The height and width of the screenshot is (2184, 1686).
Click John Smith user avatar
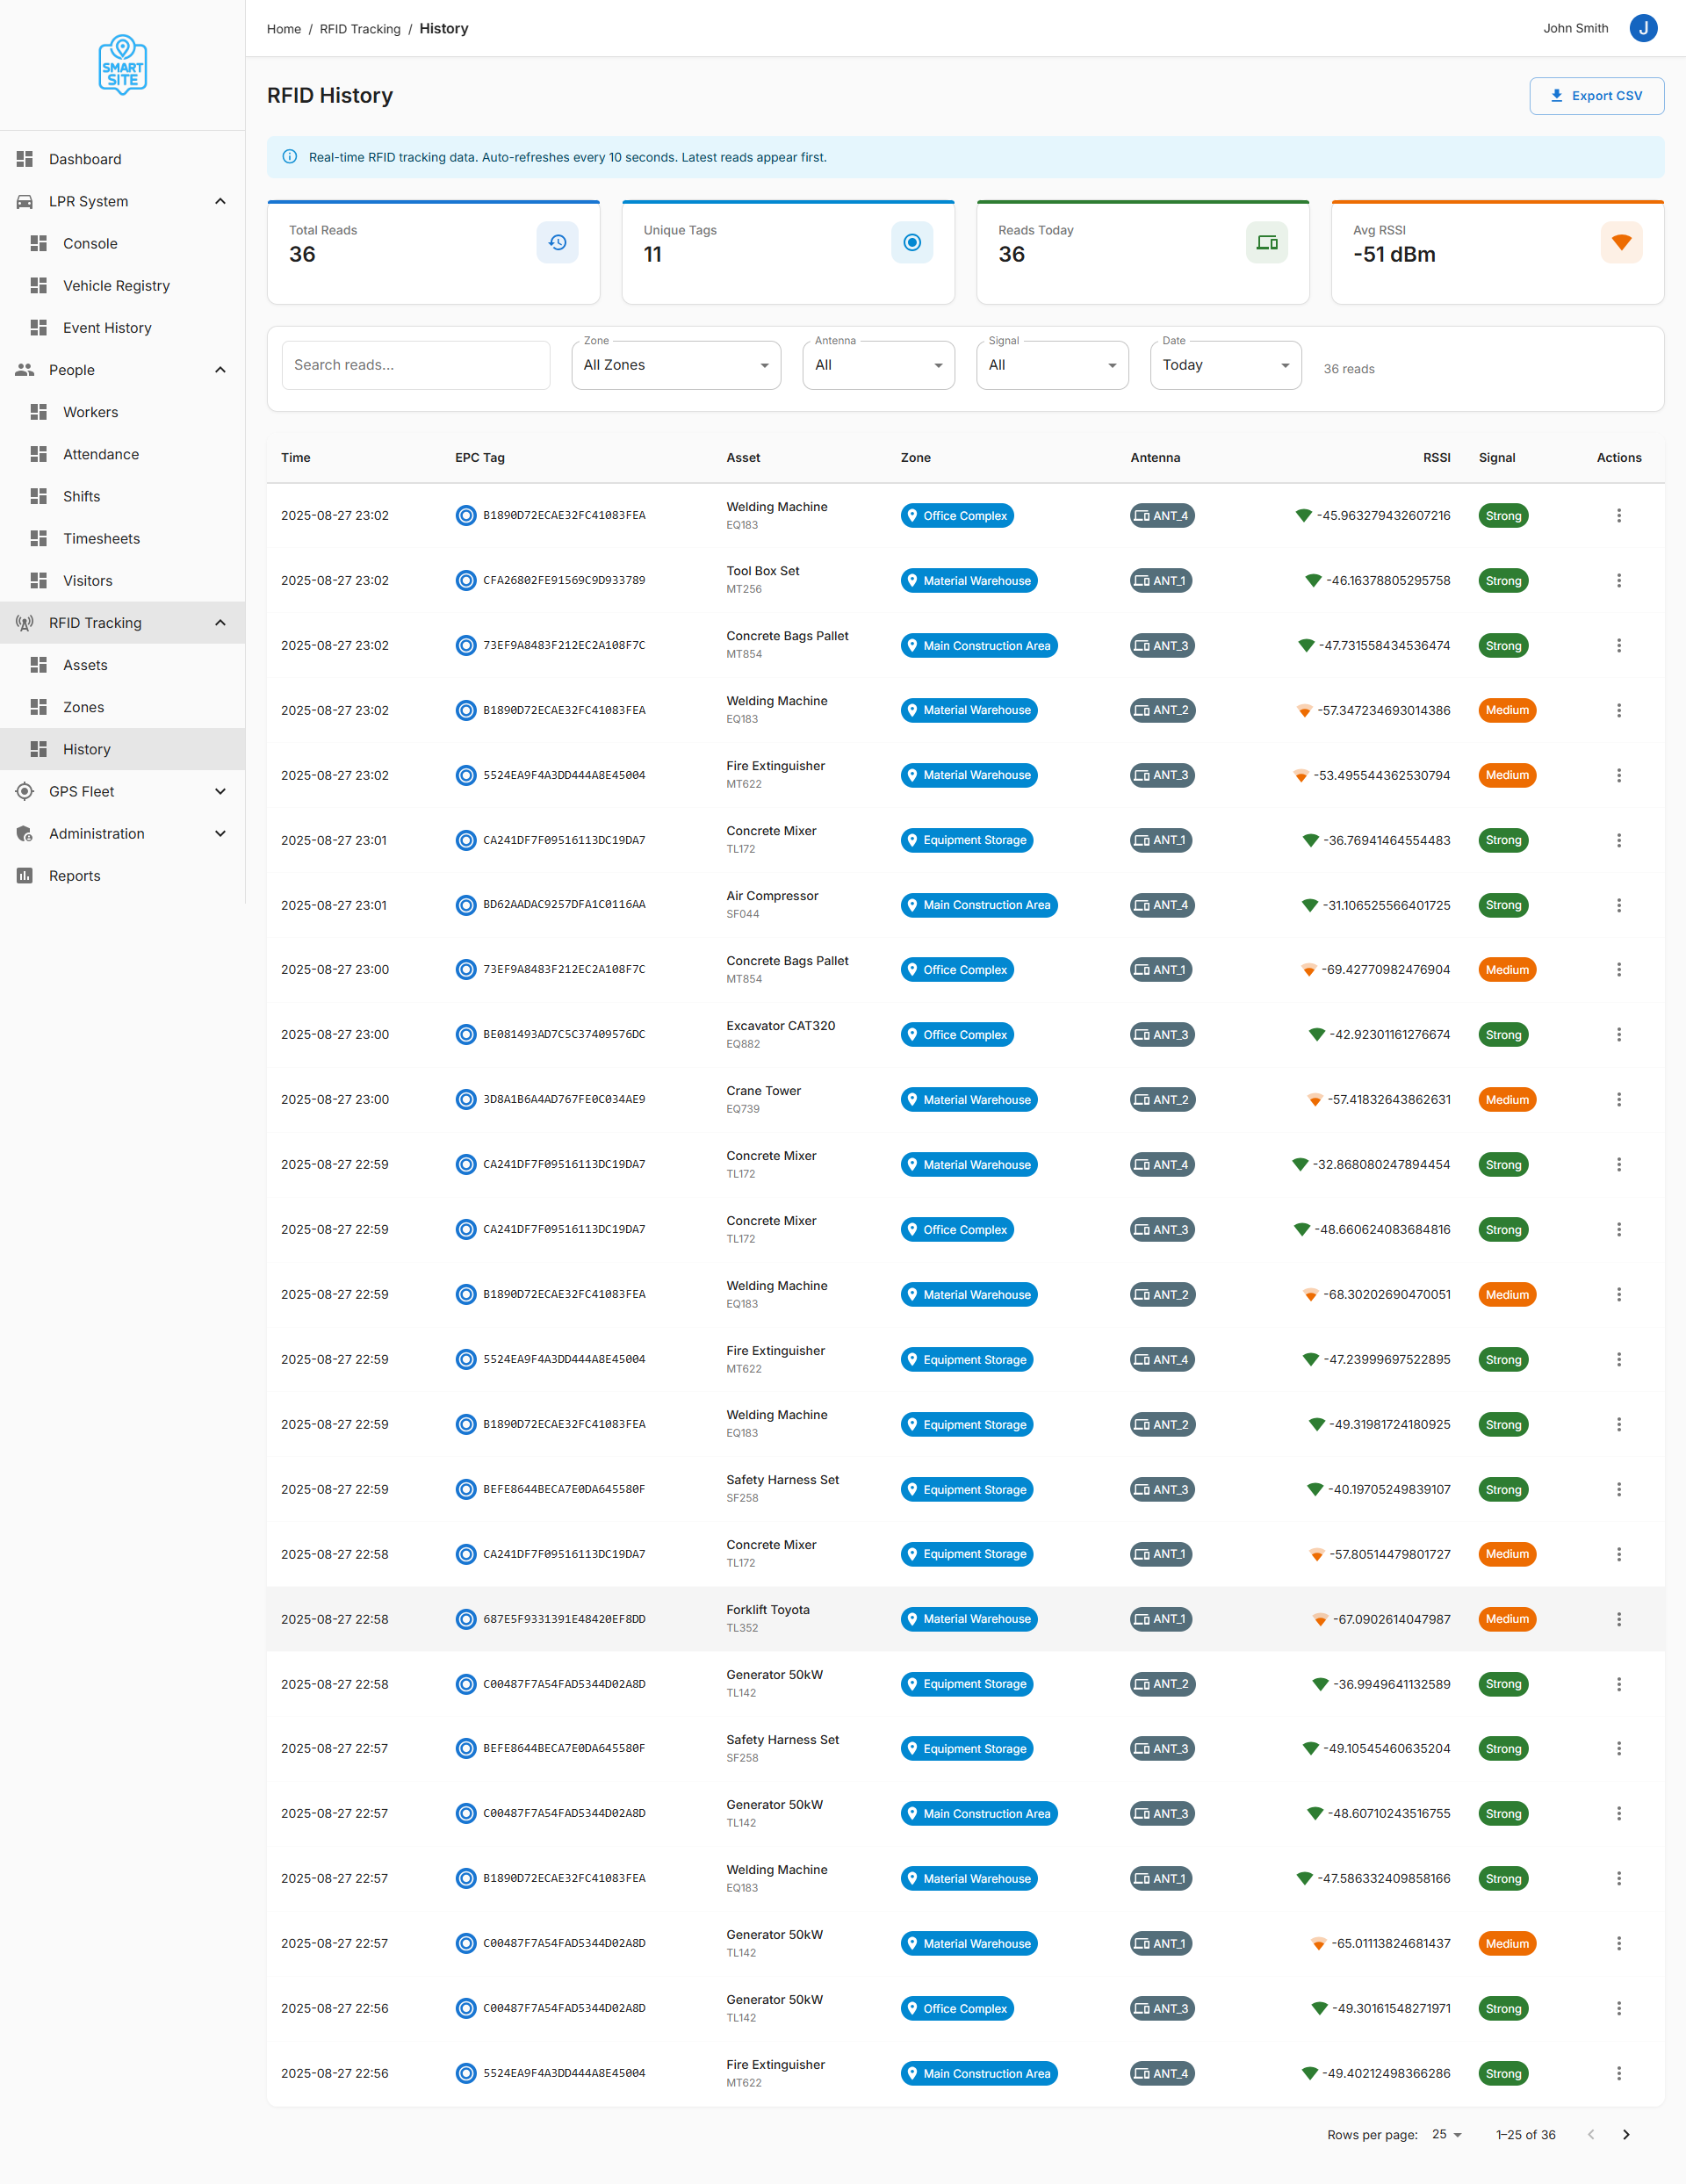1643,28
